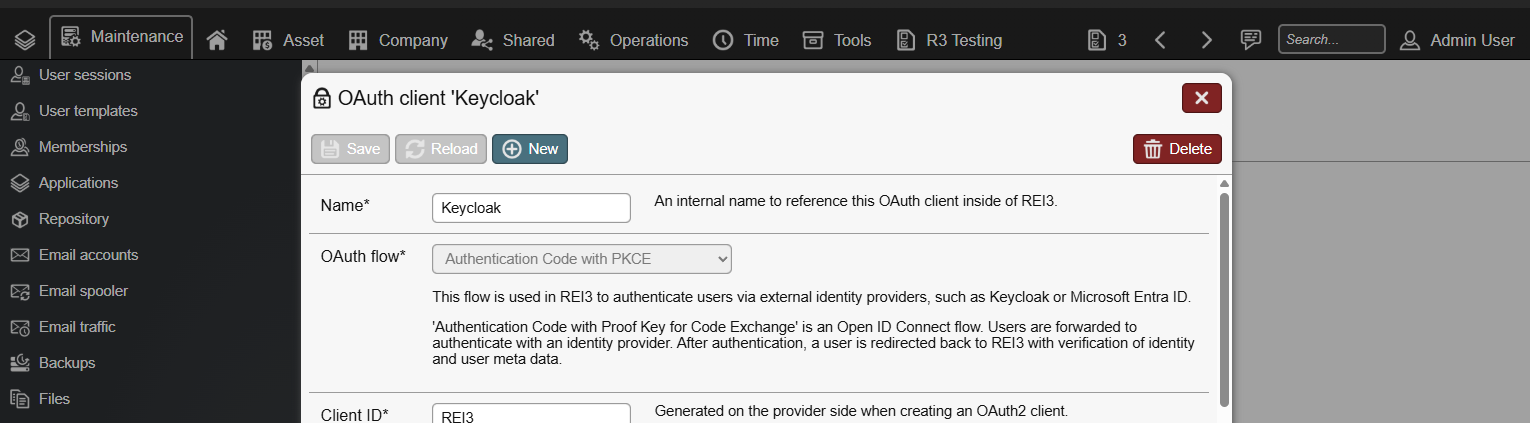Click the Backups sidebar icon
Image resolution: width=1530 pixels, height=423 pixels.
pyautogui.click(x=20, y=363)
